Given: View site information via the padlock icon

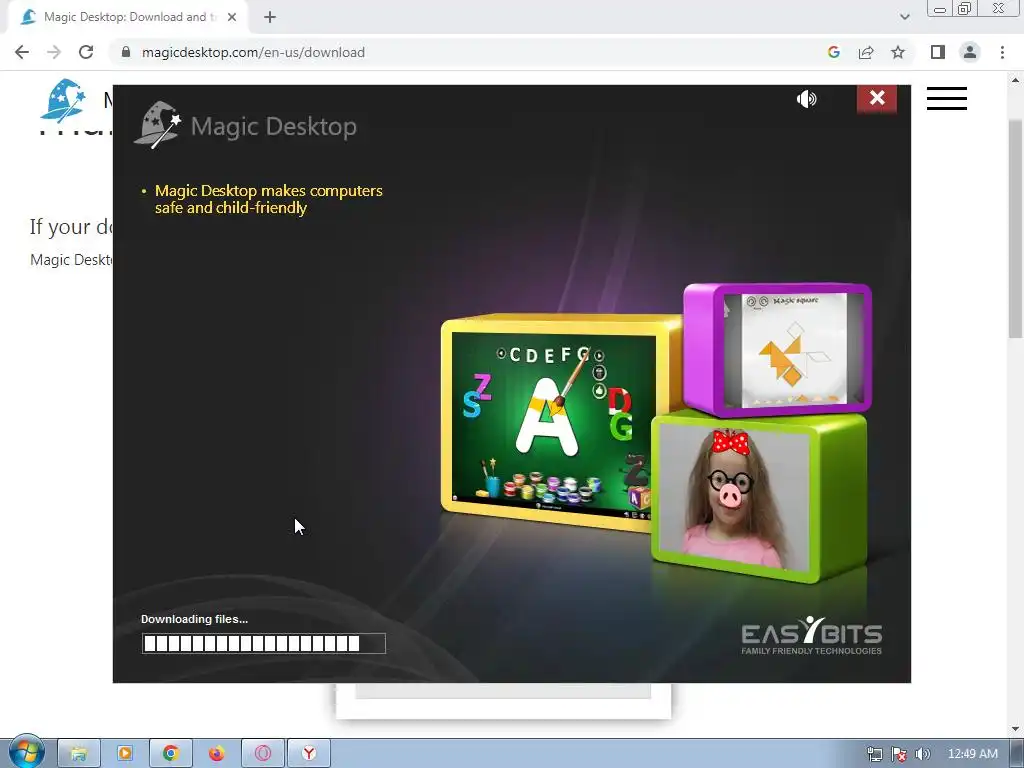Looking at the screenshot, I should (126, 52).
